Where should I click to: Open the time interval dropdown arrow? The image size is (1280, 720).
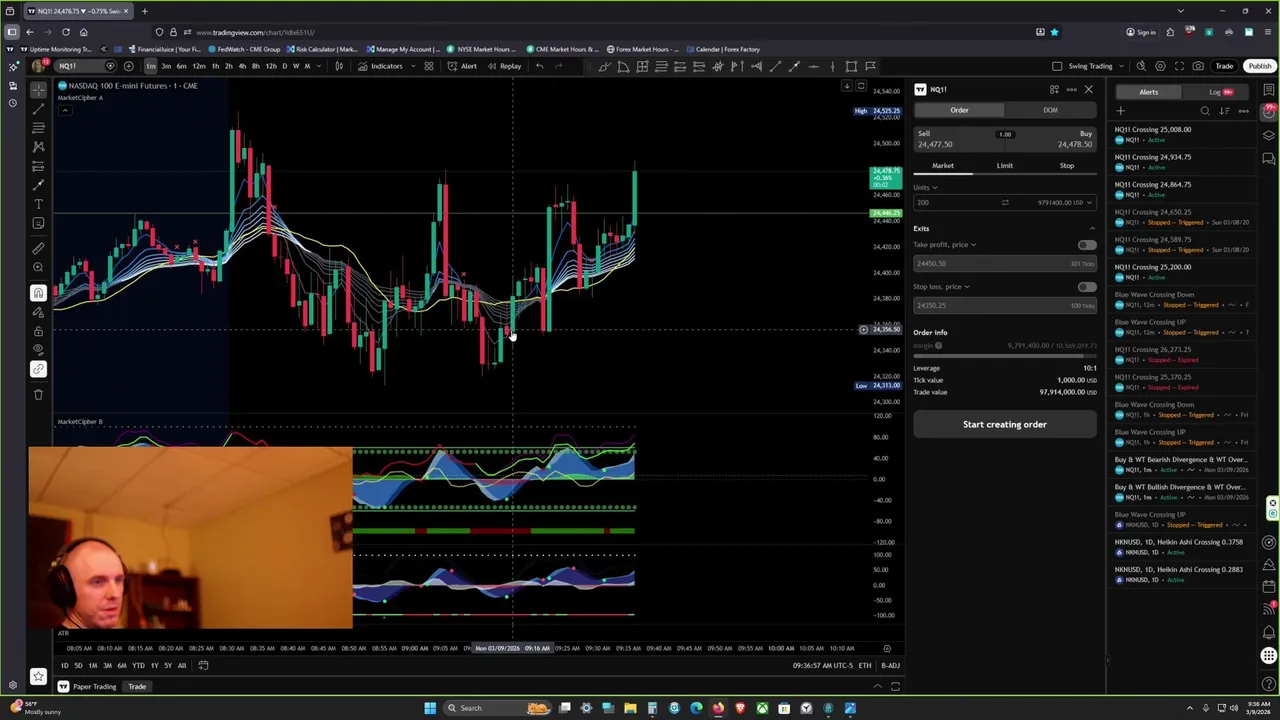(319, 66)
